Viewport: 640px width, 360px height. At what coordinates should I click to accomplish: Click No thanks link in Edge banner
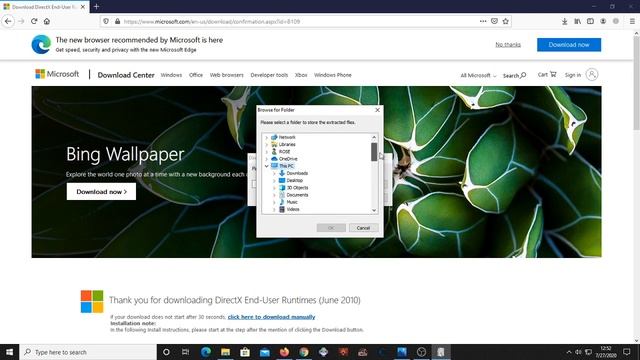click(x=508, y=44)
